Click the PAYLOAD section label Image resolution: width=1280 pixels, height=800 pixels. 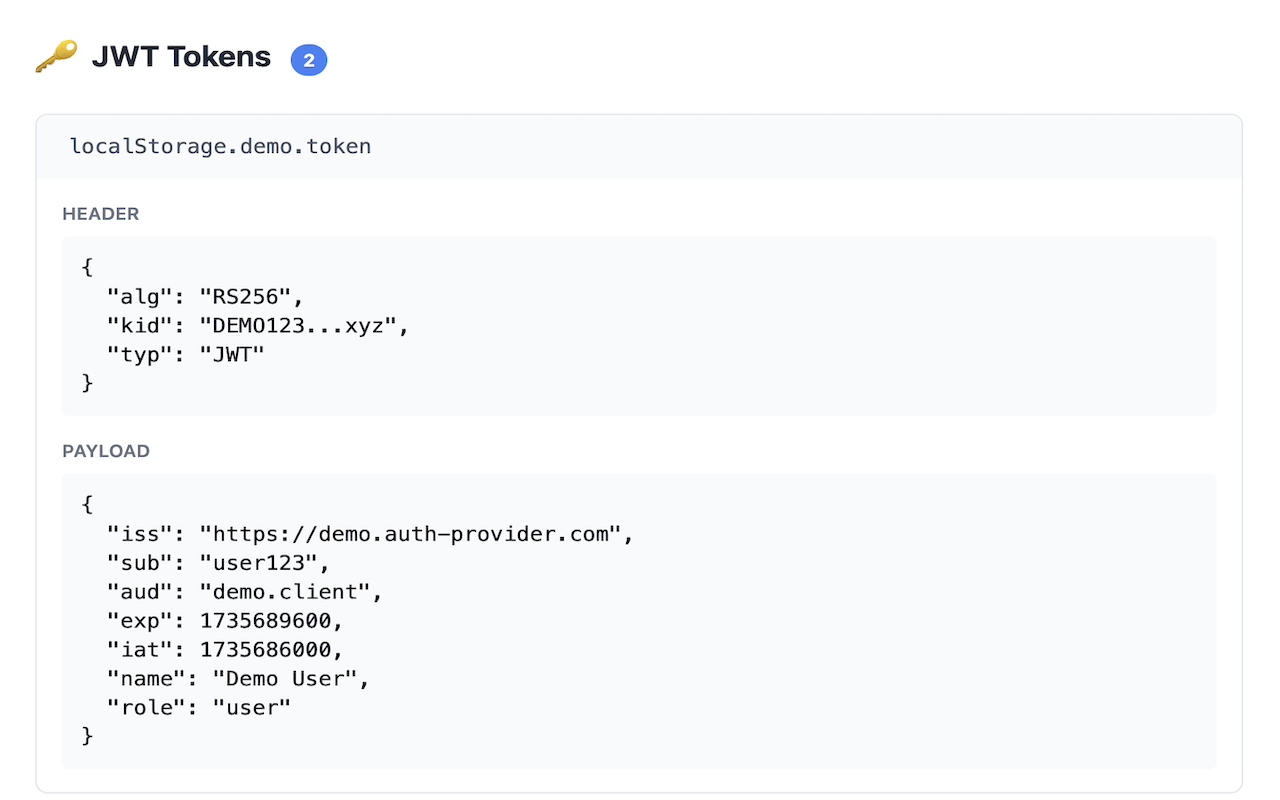click(106, 451)
